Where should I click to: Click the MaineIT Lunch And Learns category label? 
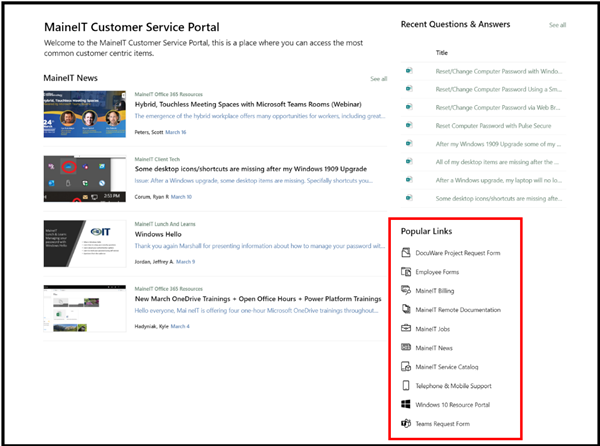coord(165,224)
